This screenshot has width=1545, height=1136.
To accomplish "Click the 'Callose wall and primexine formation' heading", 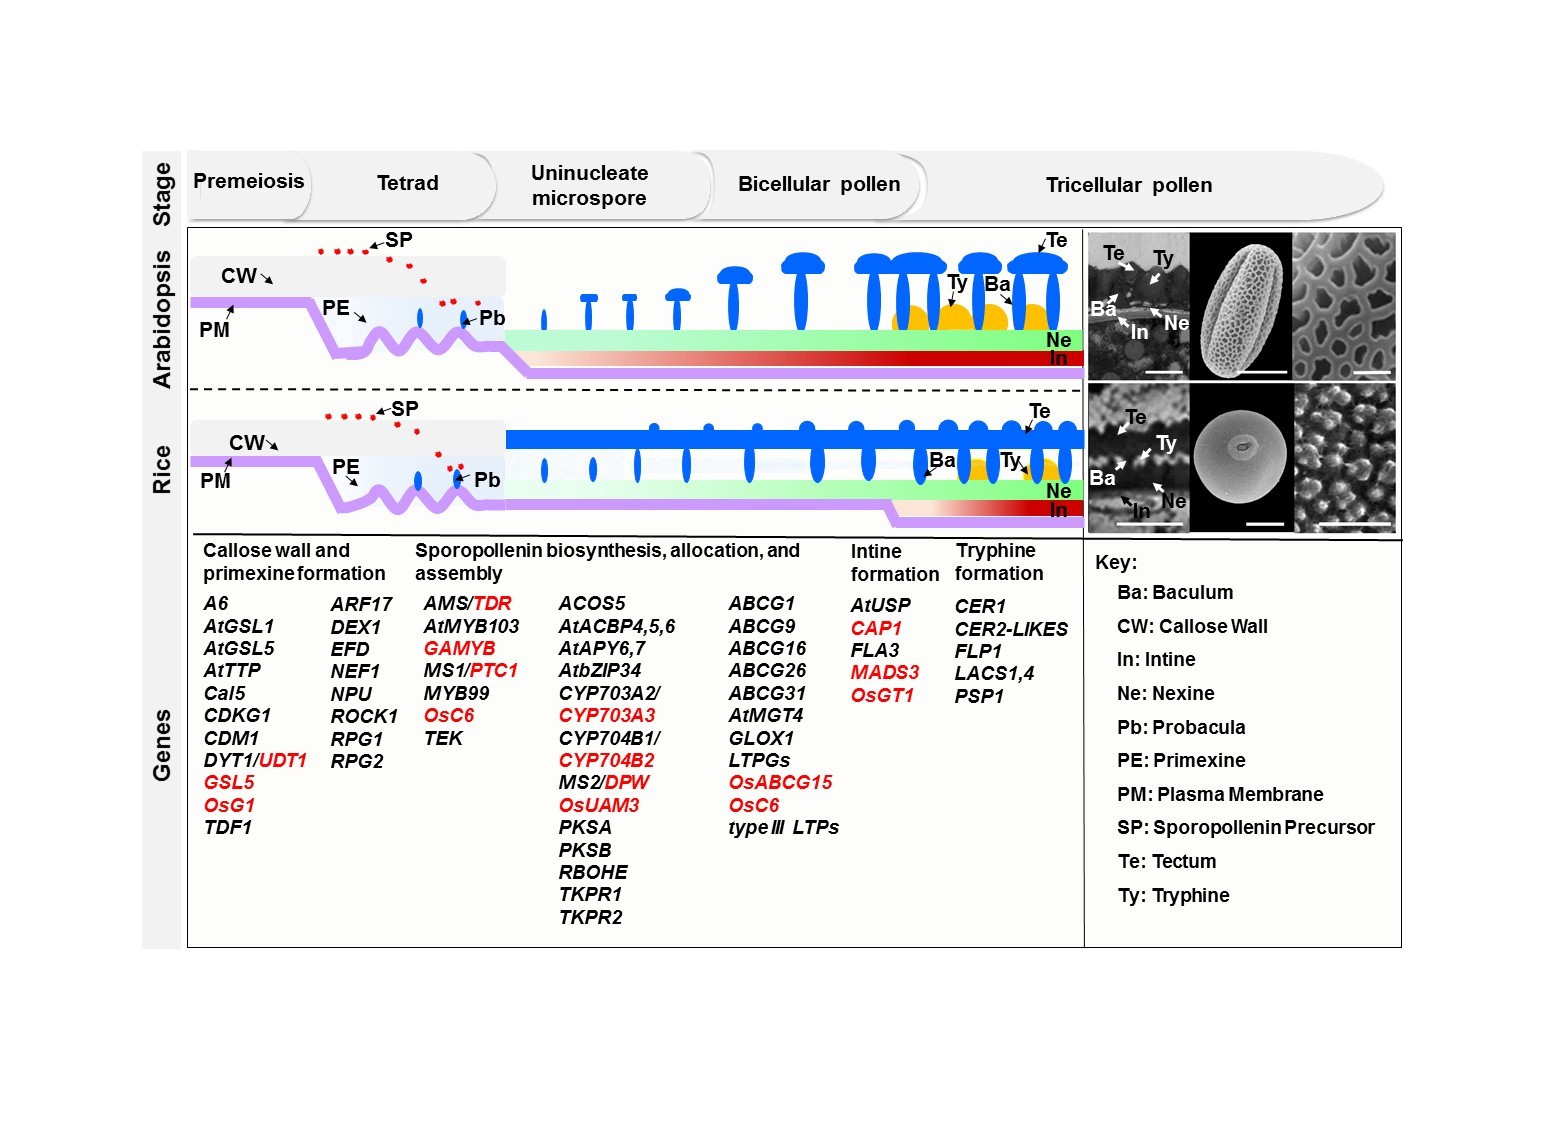I will click(293, 562).
